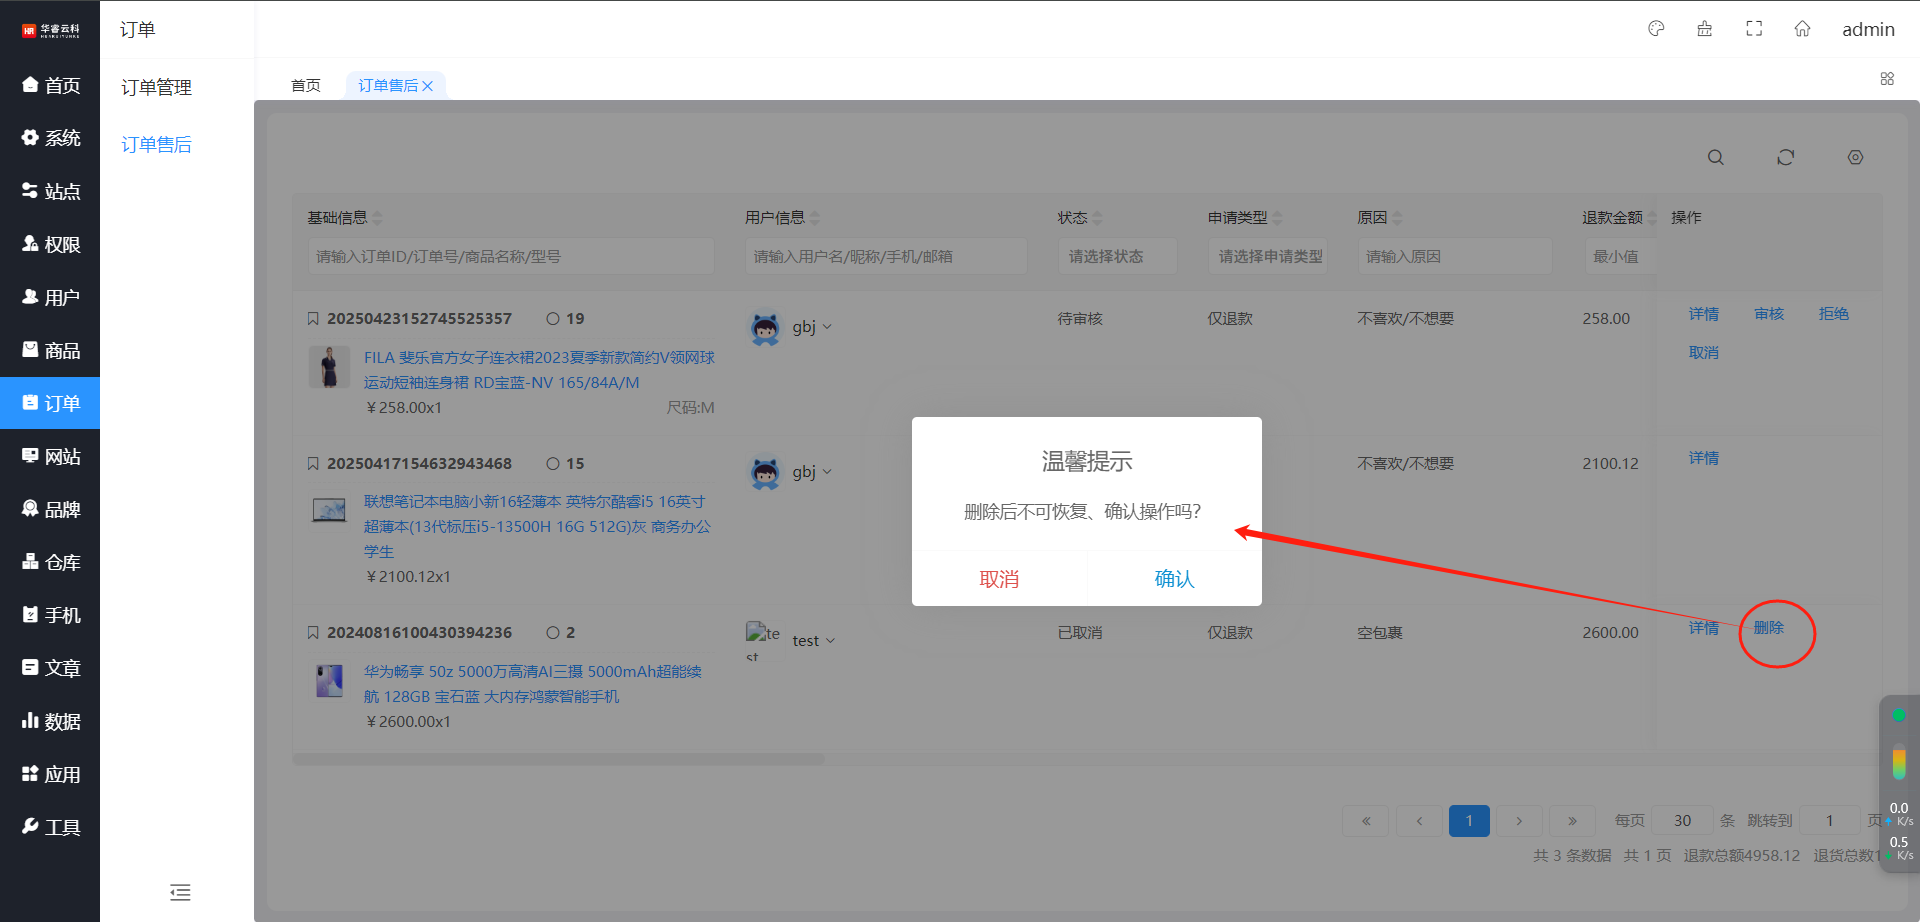Image resolution: width=1920 pixels, height=922 pixels.
Task: Refresh the order table with refresh icon
Action: 1785,158
